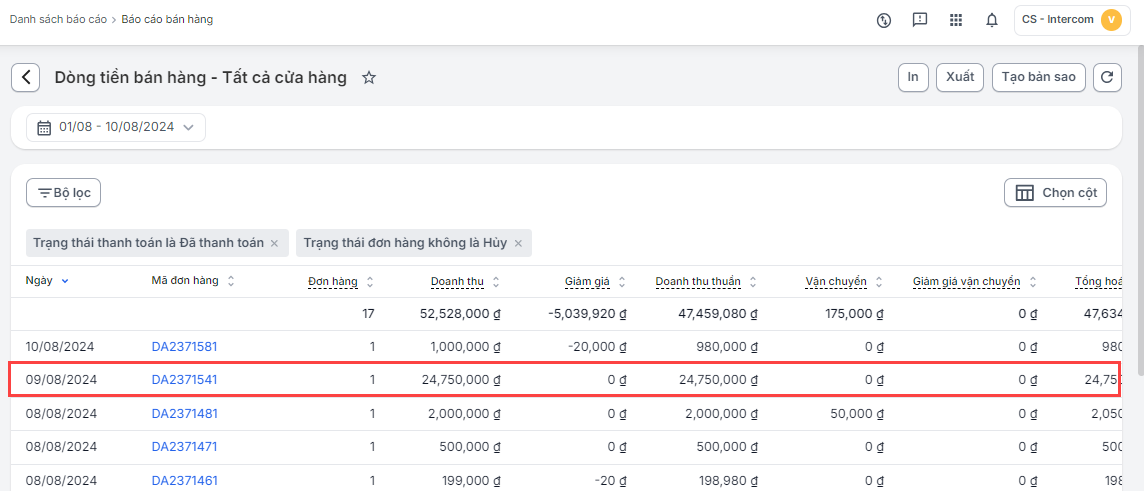This screenshot has width=1144, height=491.
Task: Click the back arrow button
Action: pyautogui.click(x=26, y=77)
